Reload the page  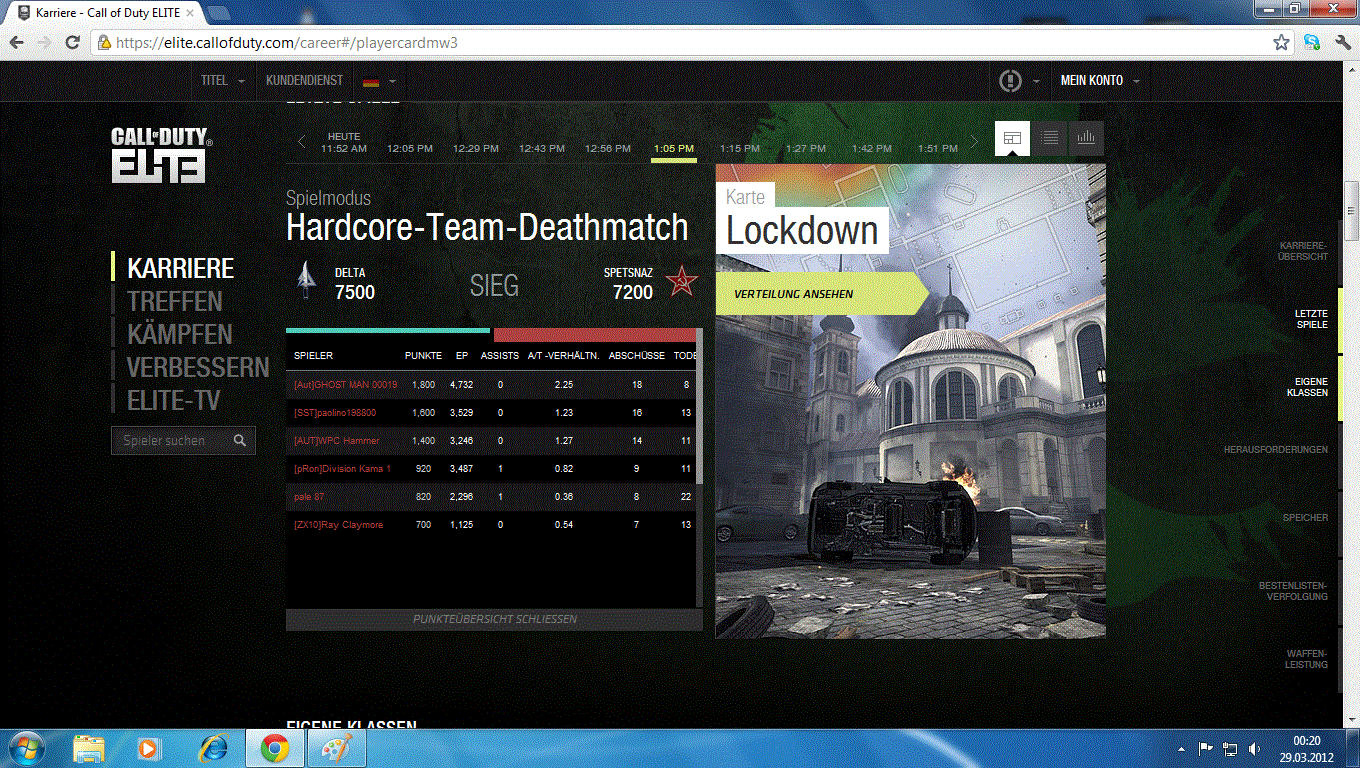[73, 43]
